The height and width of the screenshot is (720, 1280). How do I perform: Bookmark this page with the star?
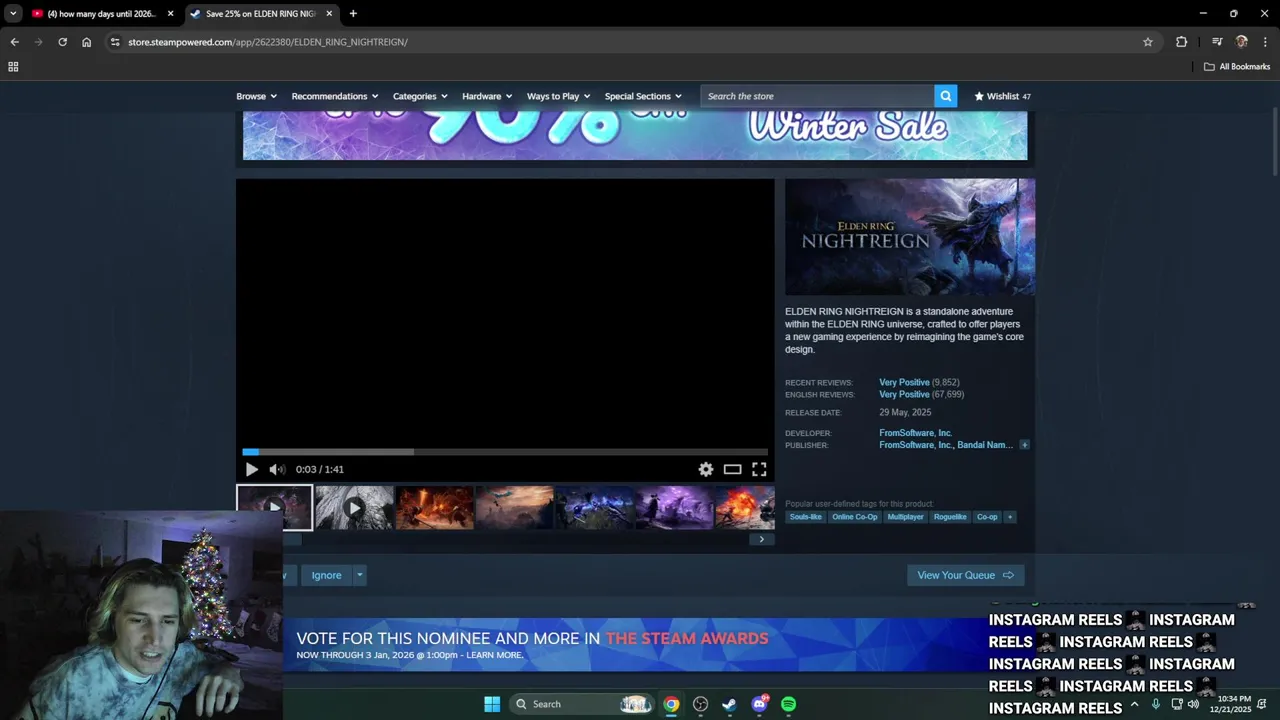(x=1148, y=42)
